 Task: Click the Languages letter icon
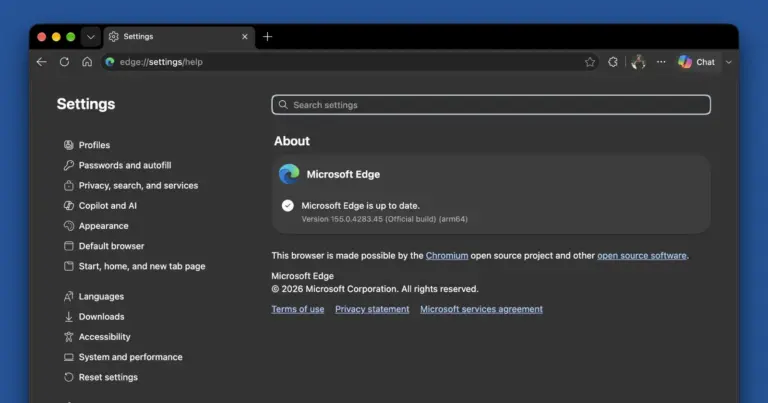[69, 297]
